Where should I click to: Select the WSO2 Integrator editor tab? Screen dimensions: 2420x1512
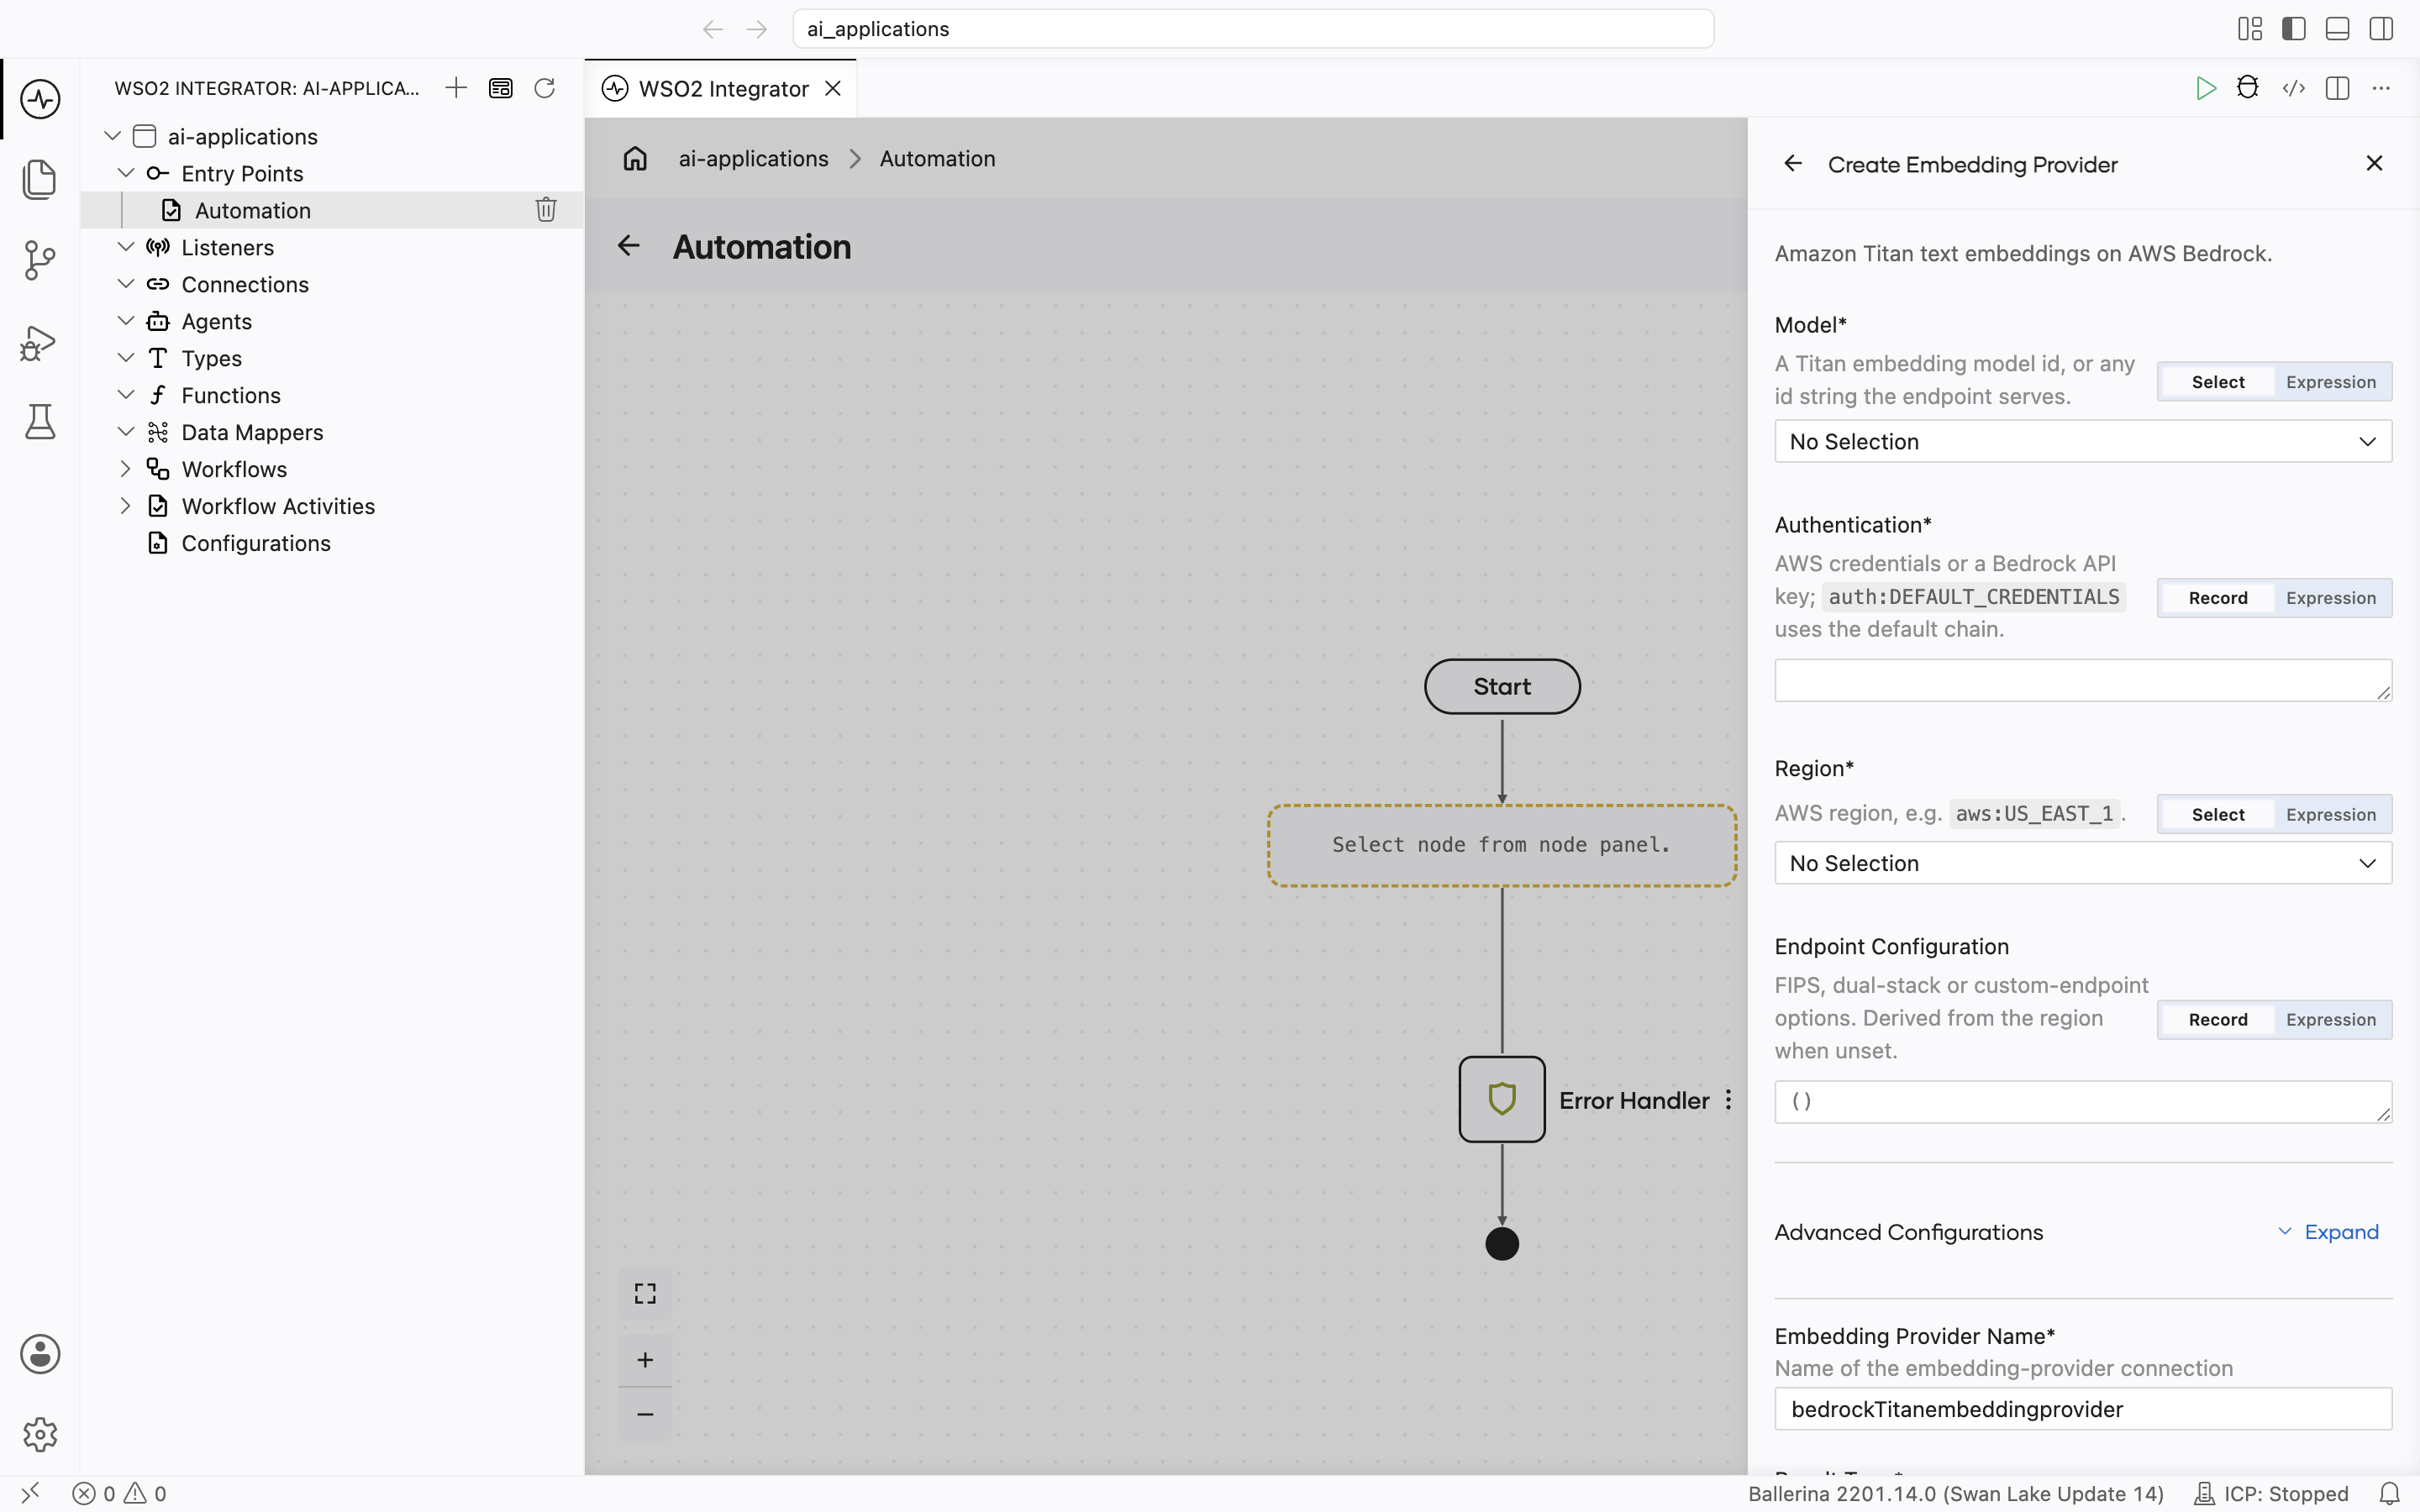[721, 88]
